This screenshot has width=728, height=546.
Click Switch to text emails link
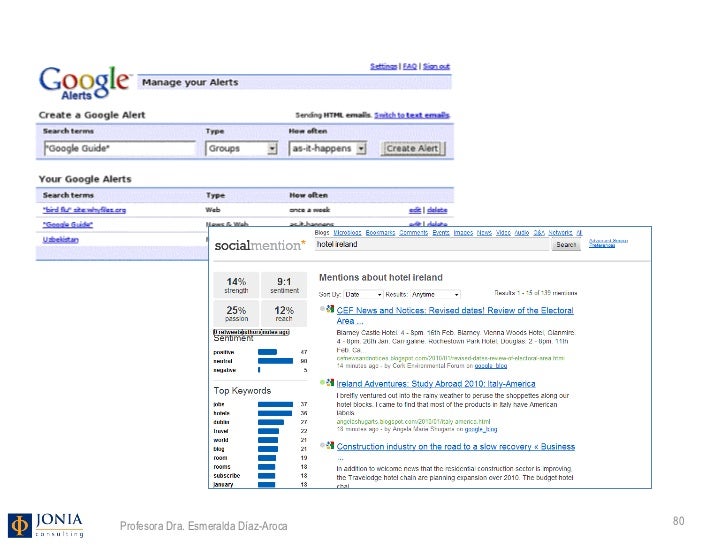pyautogui.click(x=412, y=115)
